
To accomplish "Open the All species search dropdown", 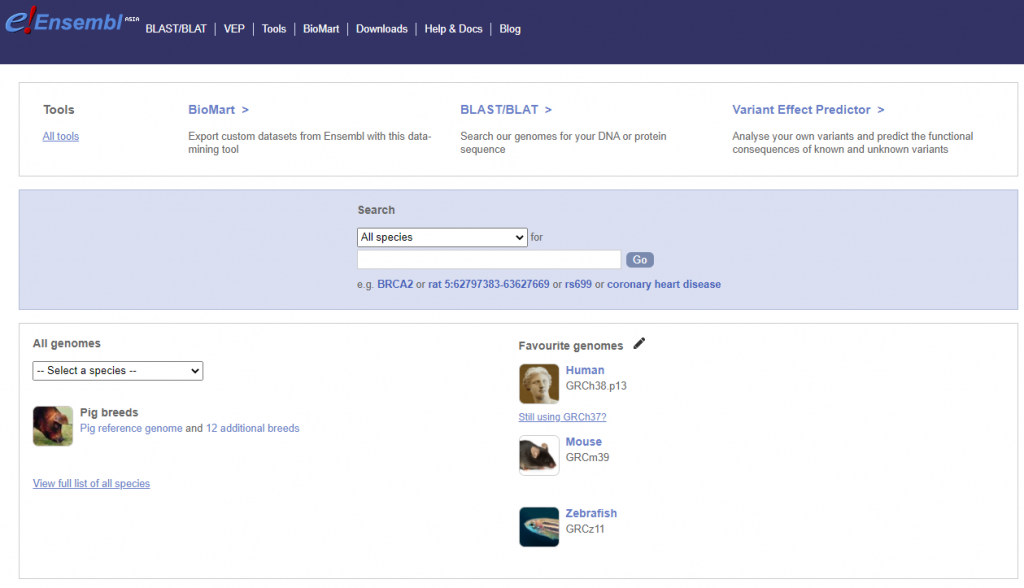I will pyautogui.click(x=442, y=237).
